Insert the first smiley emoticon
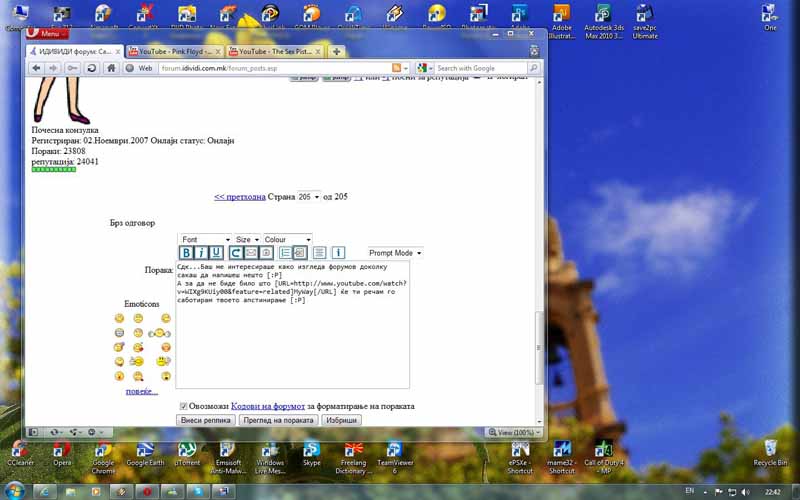This screenshot has height=500, width=800. (x=119, y=318)
